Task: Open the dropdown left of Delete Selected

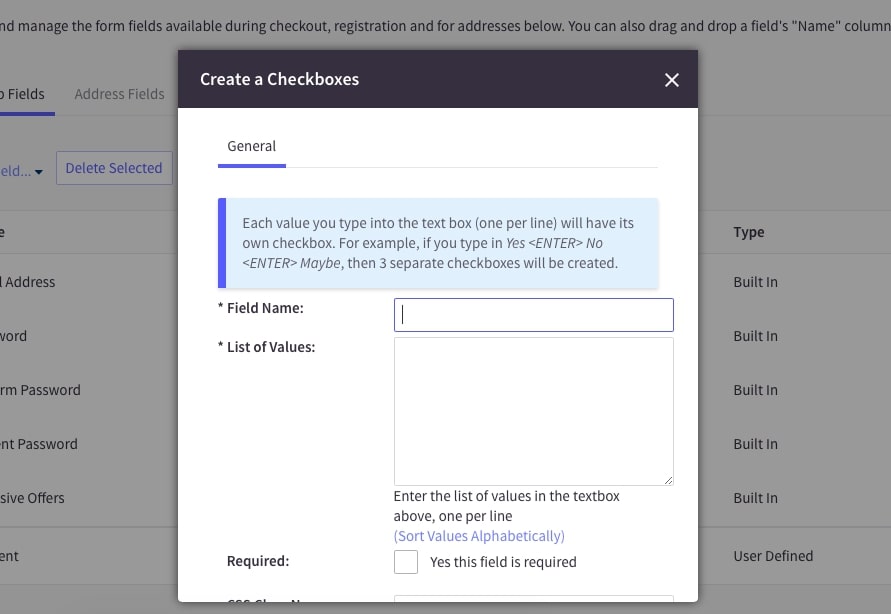Action: tap(22, 171)
